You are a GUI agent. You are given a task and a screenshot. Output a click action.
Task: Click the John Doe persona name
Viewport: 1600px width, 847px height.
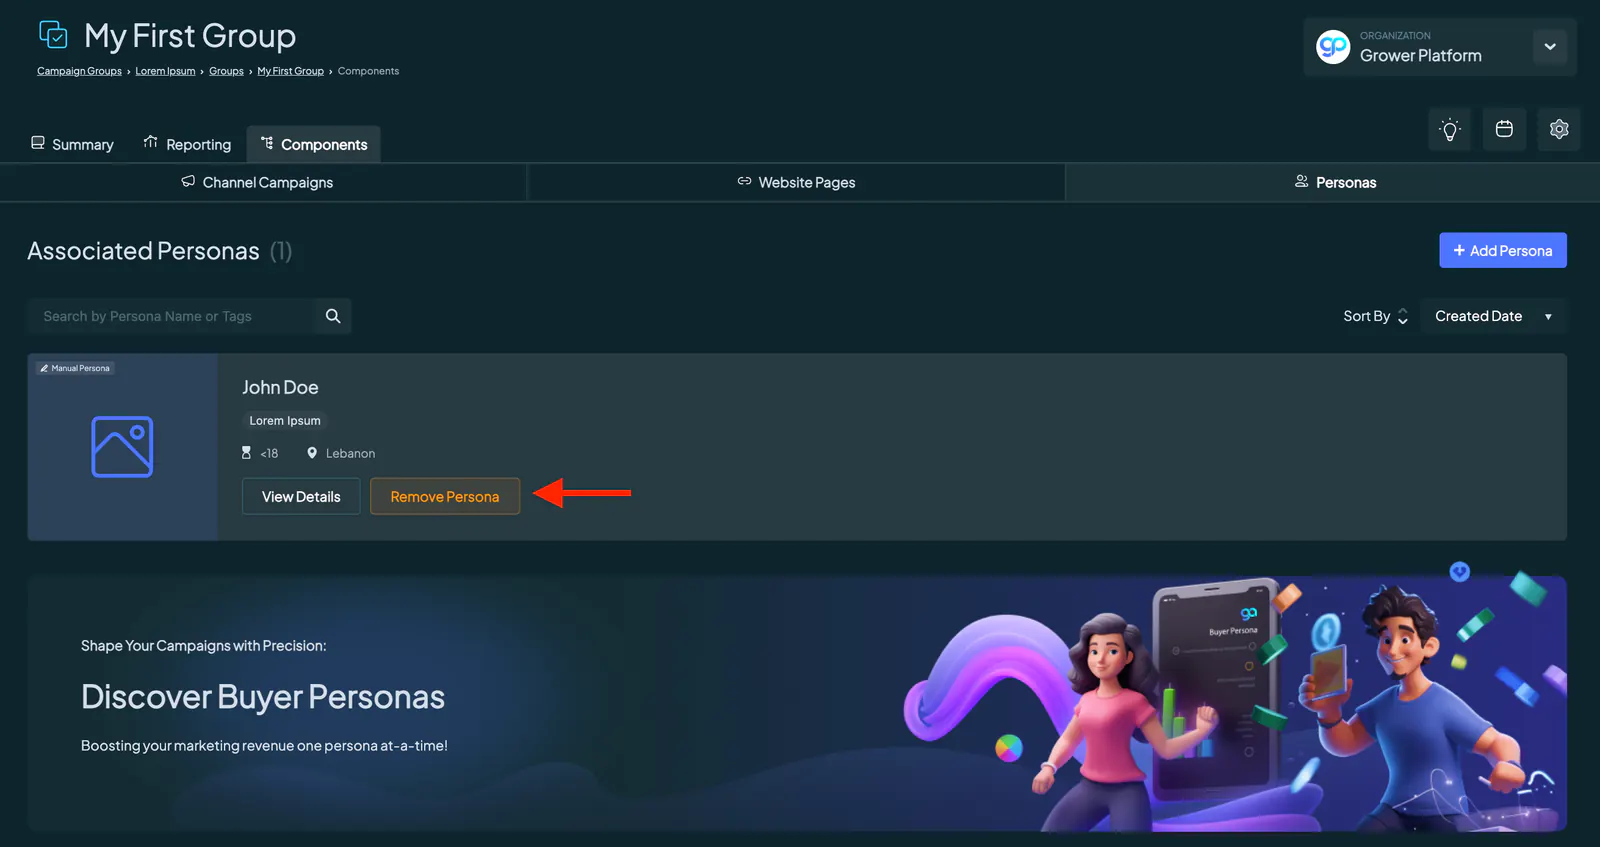pyautogui.click(x=280, y=387)
